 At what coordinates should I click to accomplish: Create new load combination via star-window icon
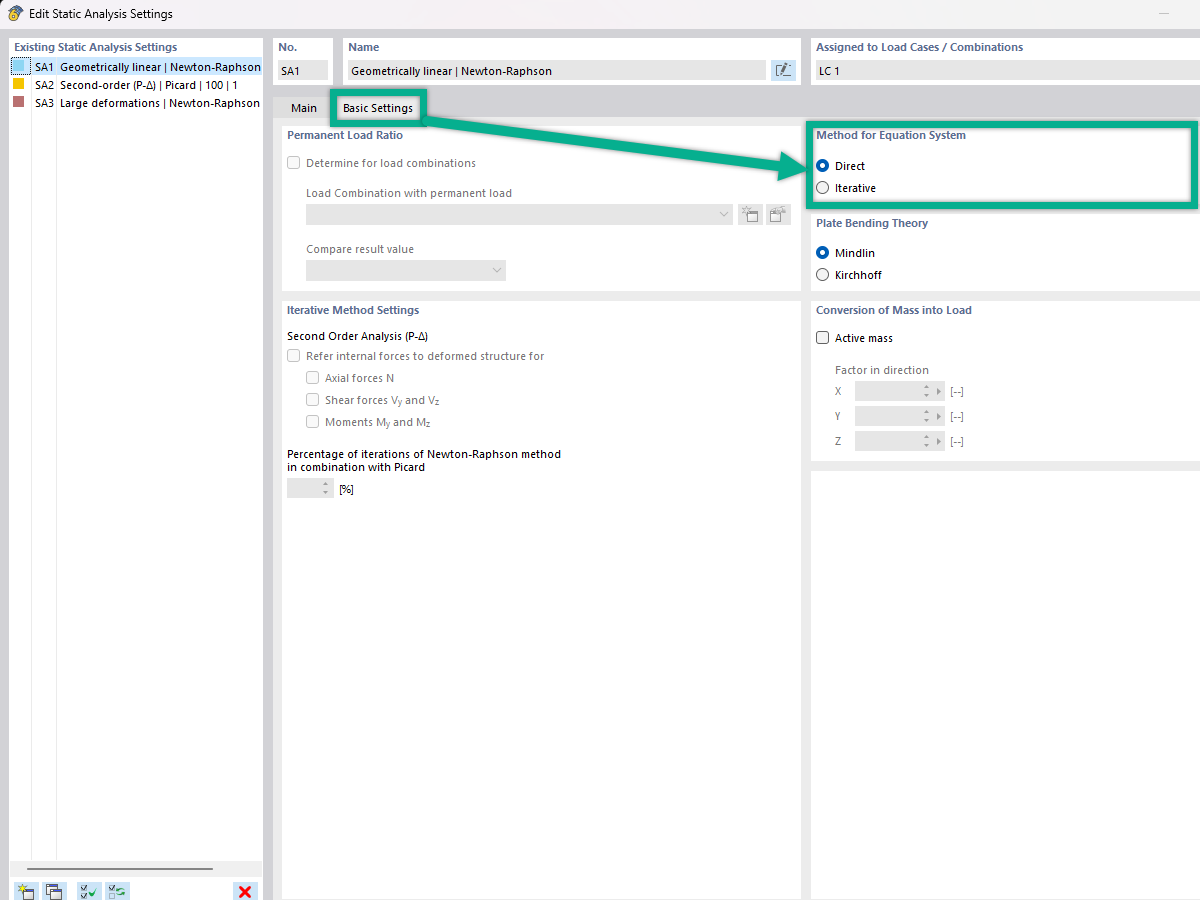coord(750,214)
